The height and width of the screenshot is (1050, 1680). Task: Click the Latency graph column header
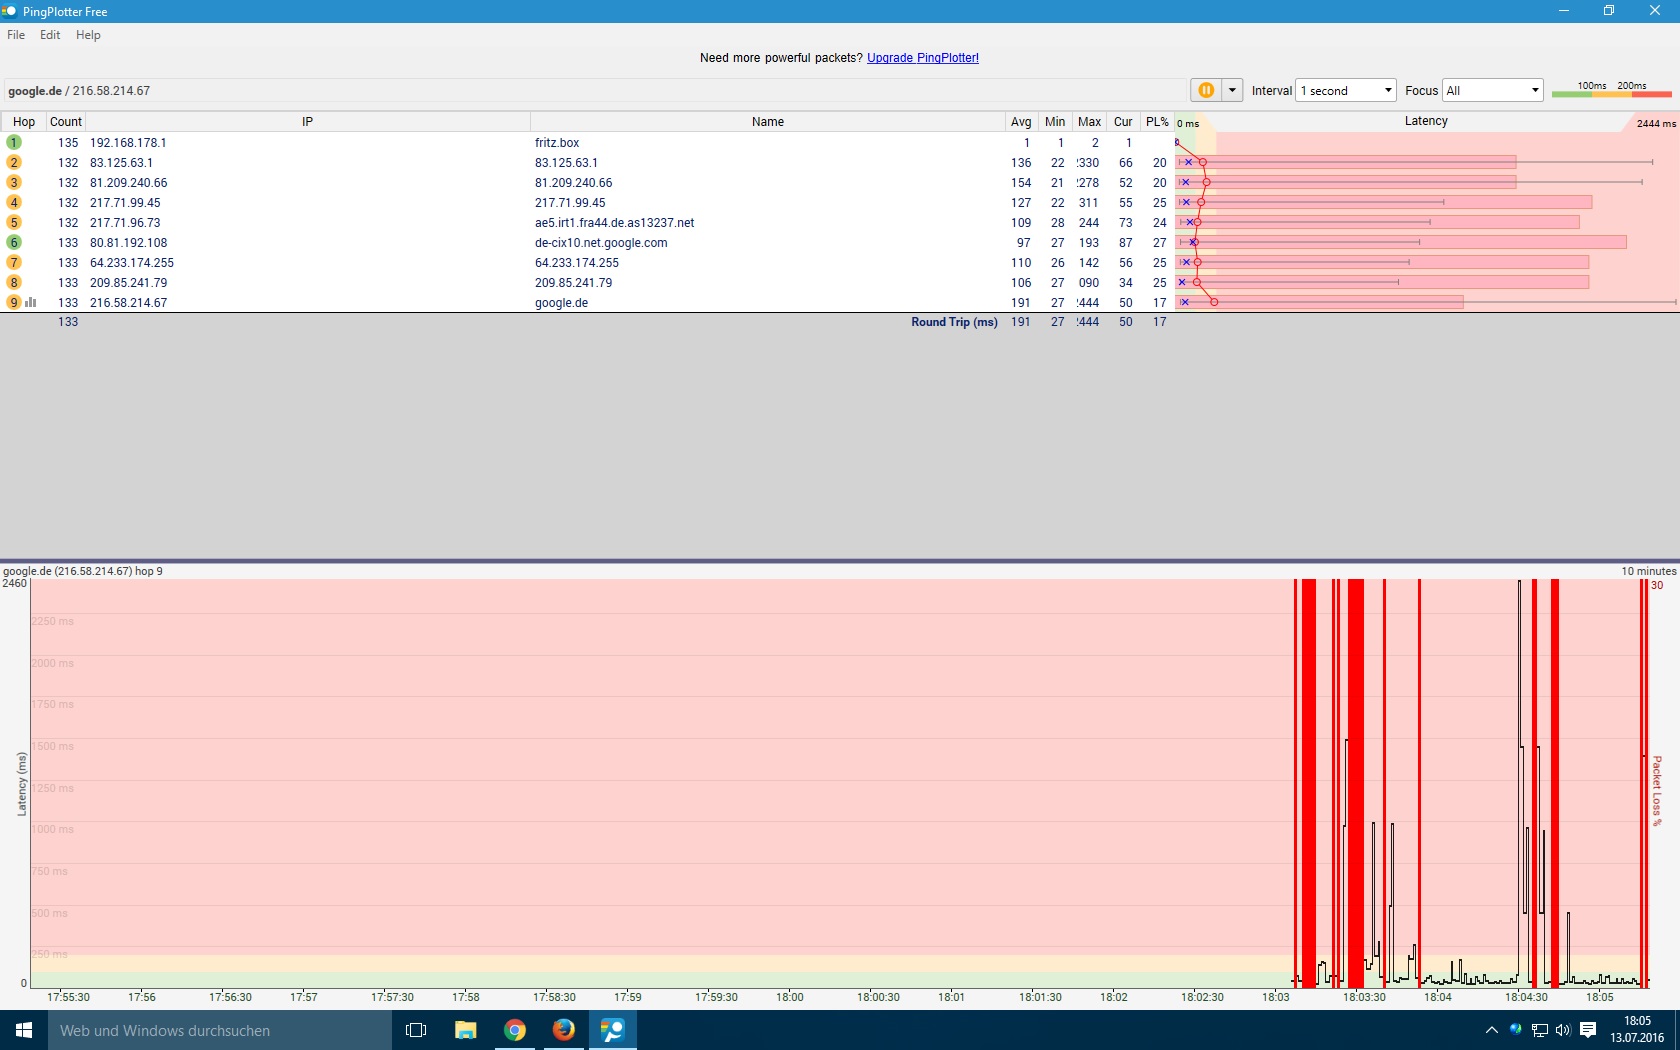point(1426,121)
